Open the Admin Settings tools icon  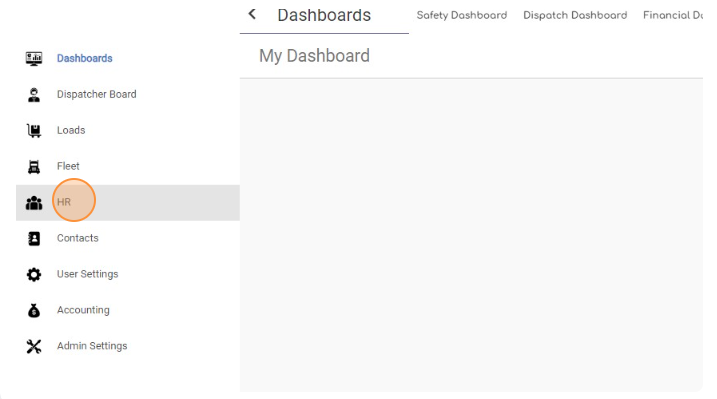point(34,346)
